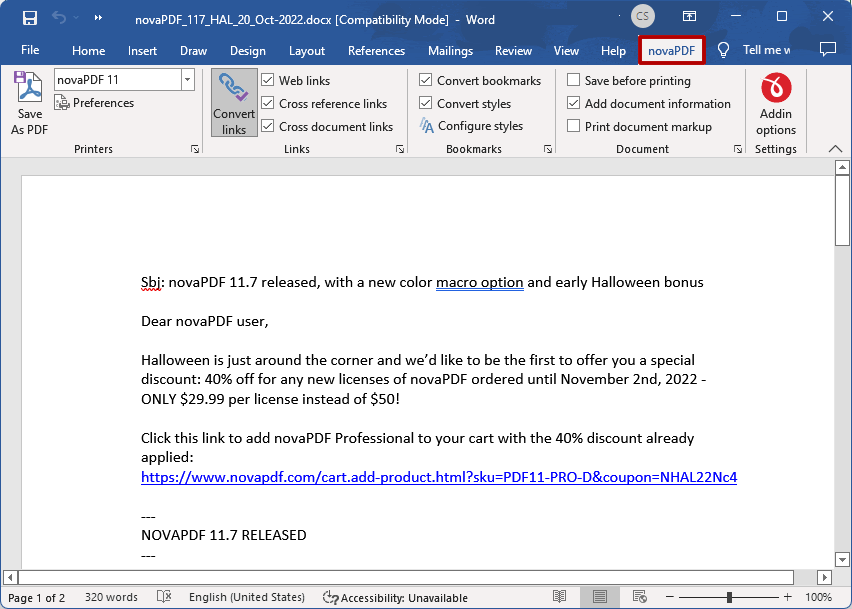
Task: Toggle the Convert links button
Action: point(234,103)
